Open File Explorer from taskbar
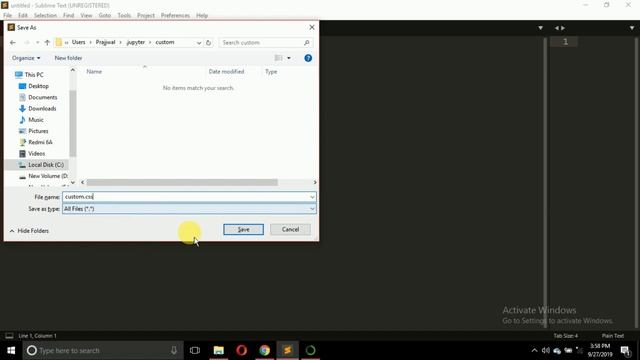This screenshot has width=640, height=360. click(218, 350)
